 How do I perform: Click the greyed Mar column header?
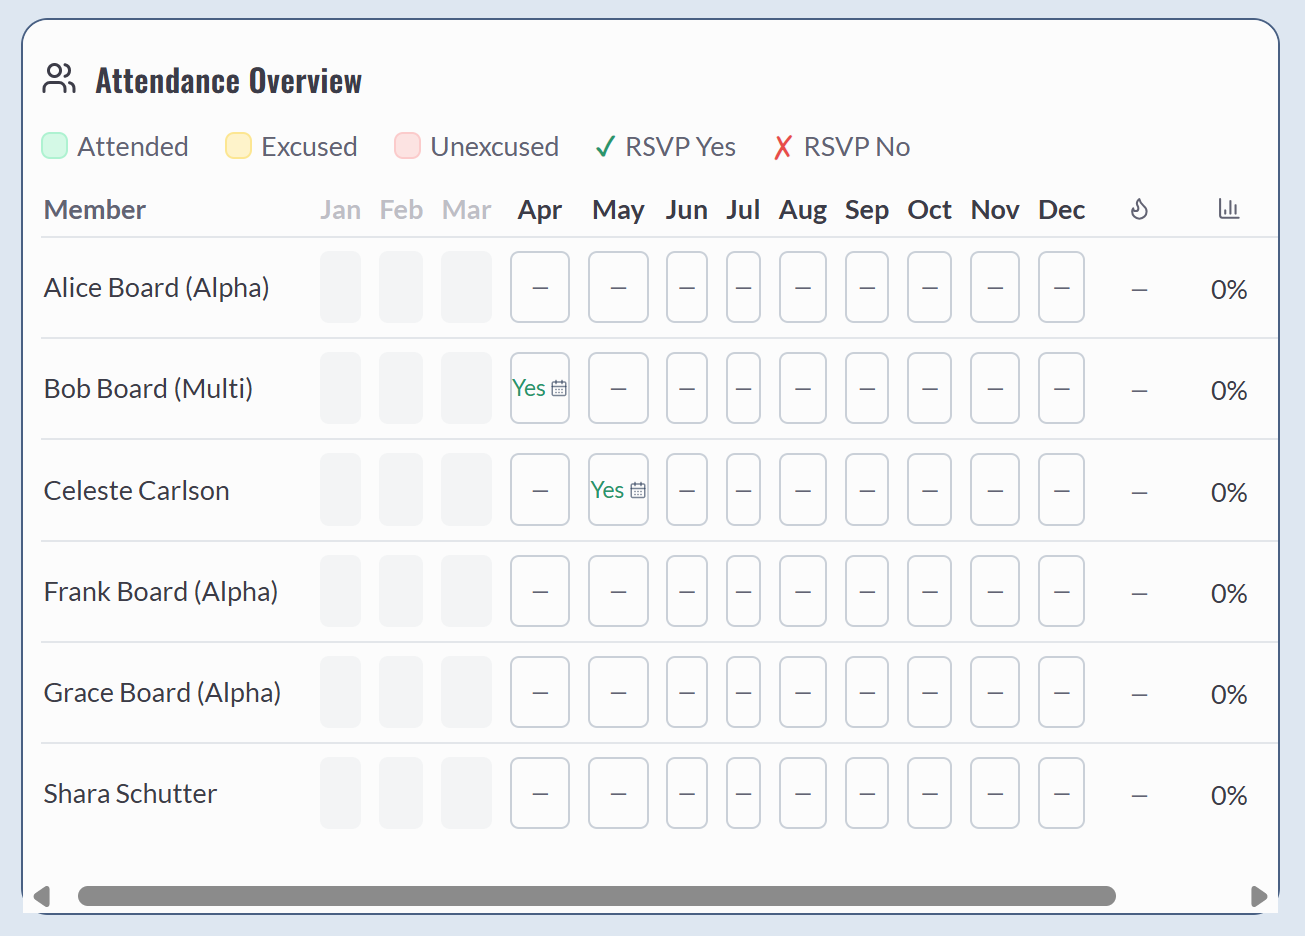click(467, 210)
